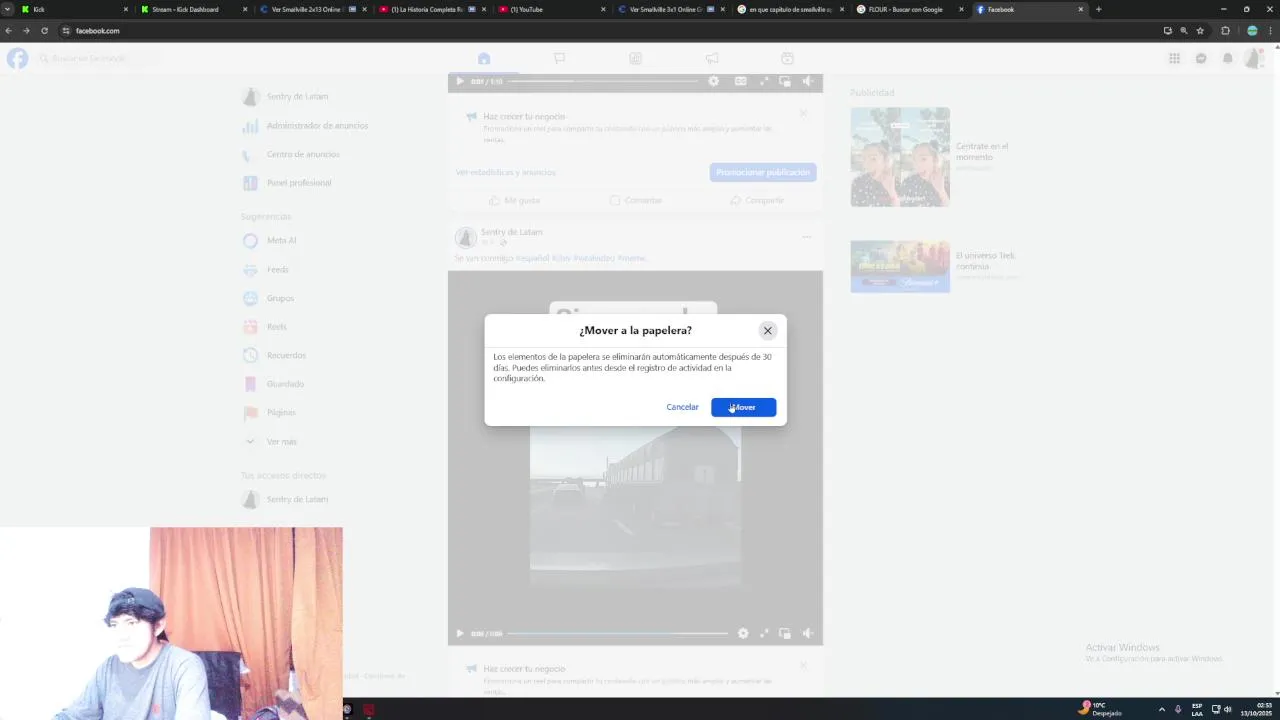Reload the facebook.com page
1280x720 pixels.
pos(44,31)
